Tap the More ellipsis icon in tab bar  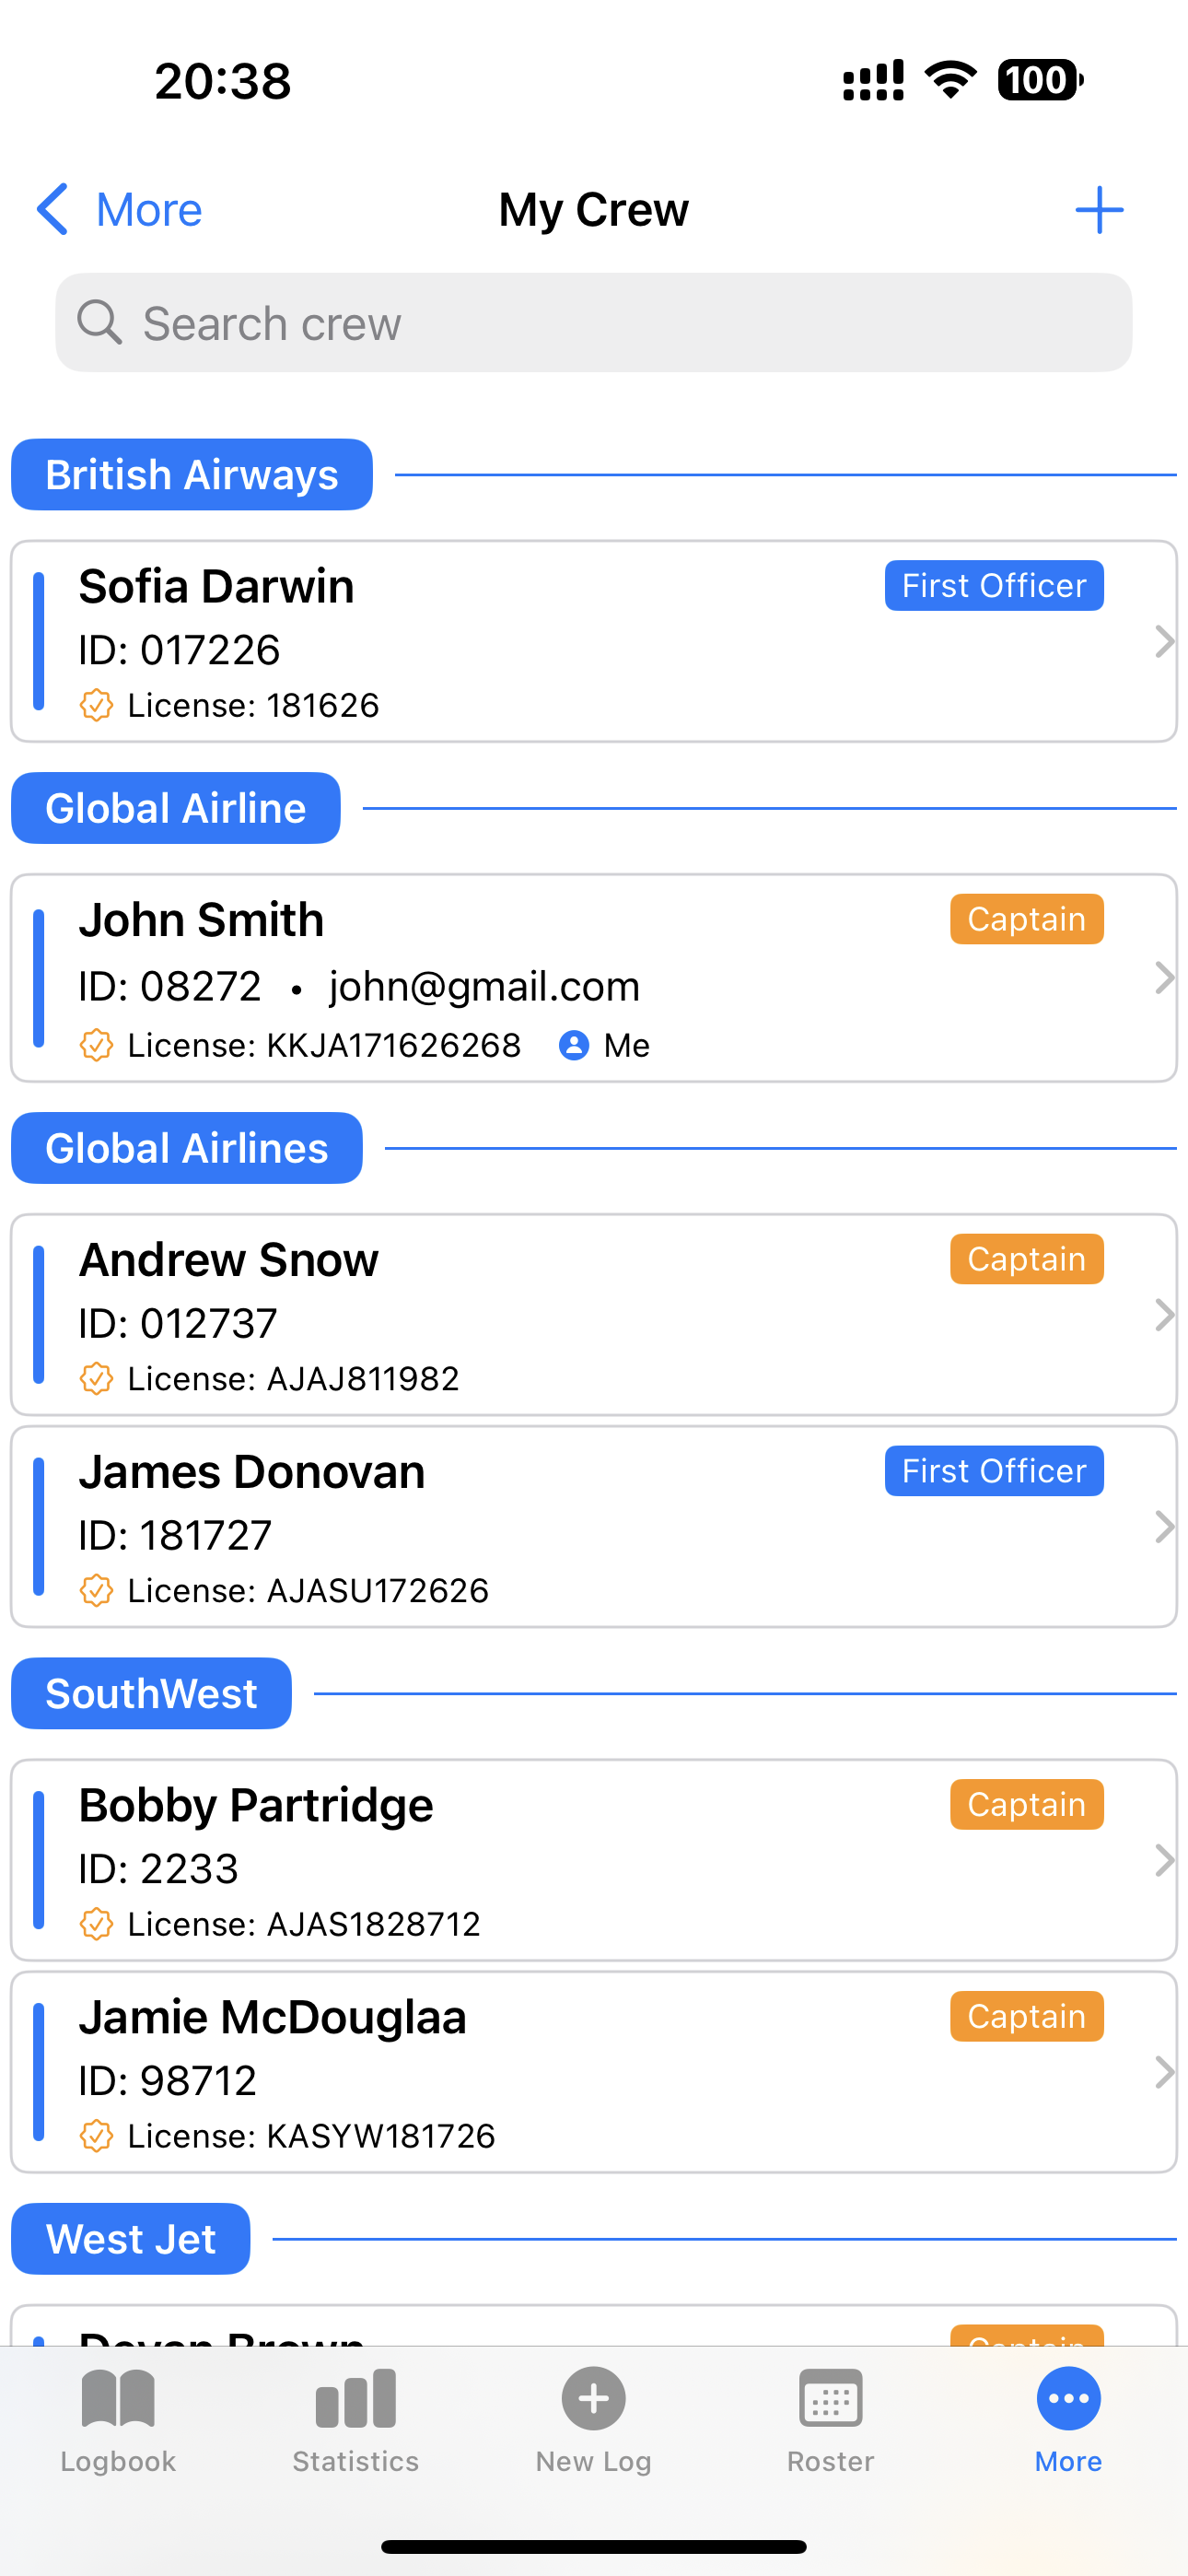(x=1068, y=2398)
